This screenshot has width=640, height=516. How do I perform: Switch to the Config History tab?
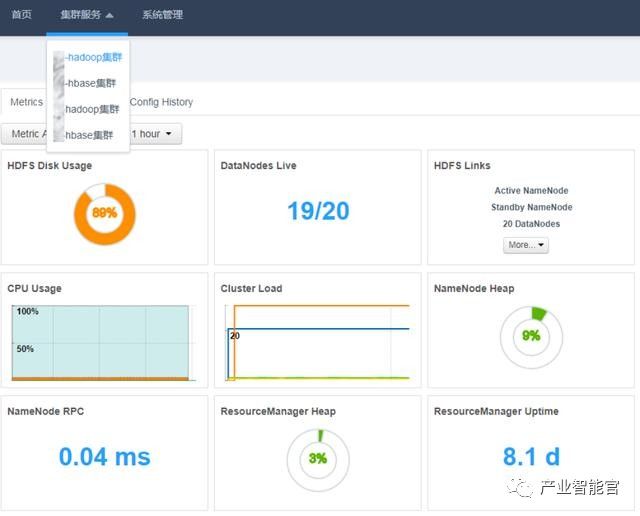click(x=161, y=102)
